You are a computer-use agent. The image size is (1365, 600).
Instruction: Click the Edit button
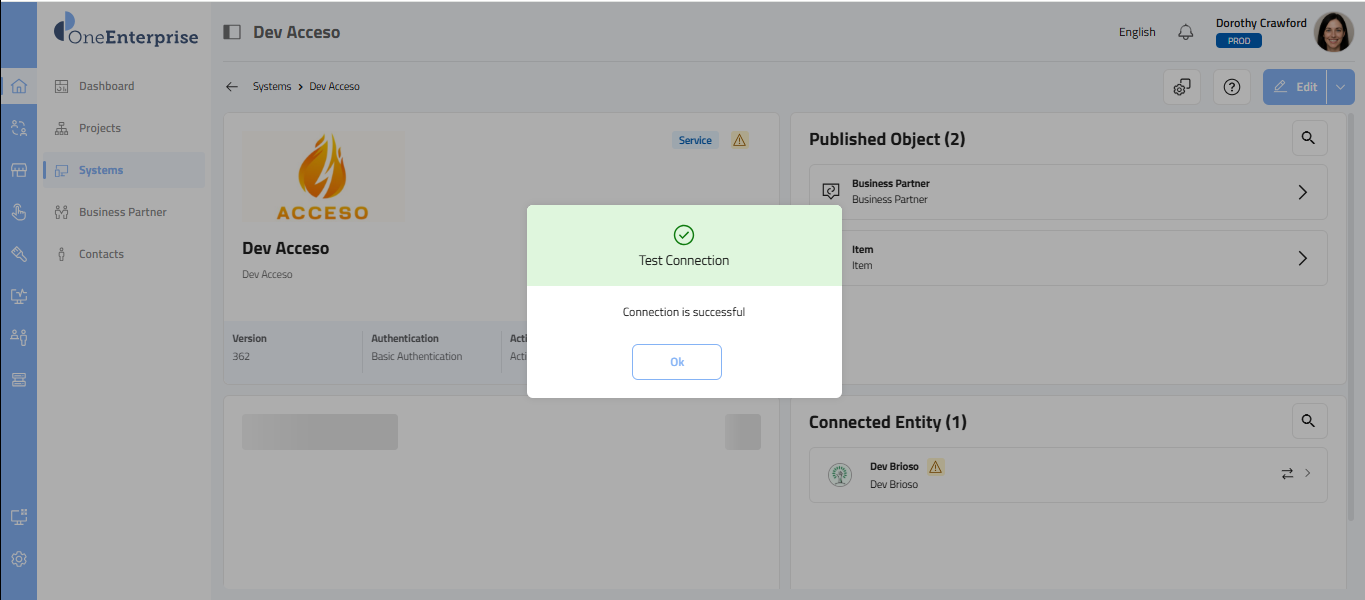click(1295, 87)
